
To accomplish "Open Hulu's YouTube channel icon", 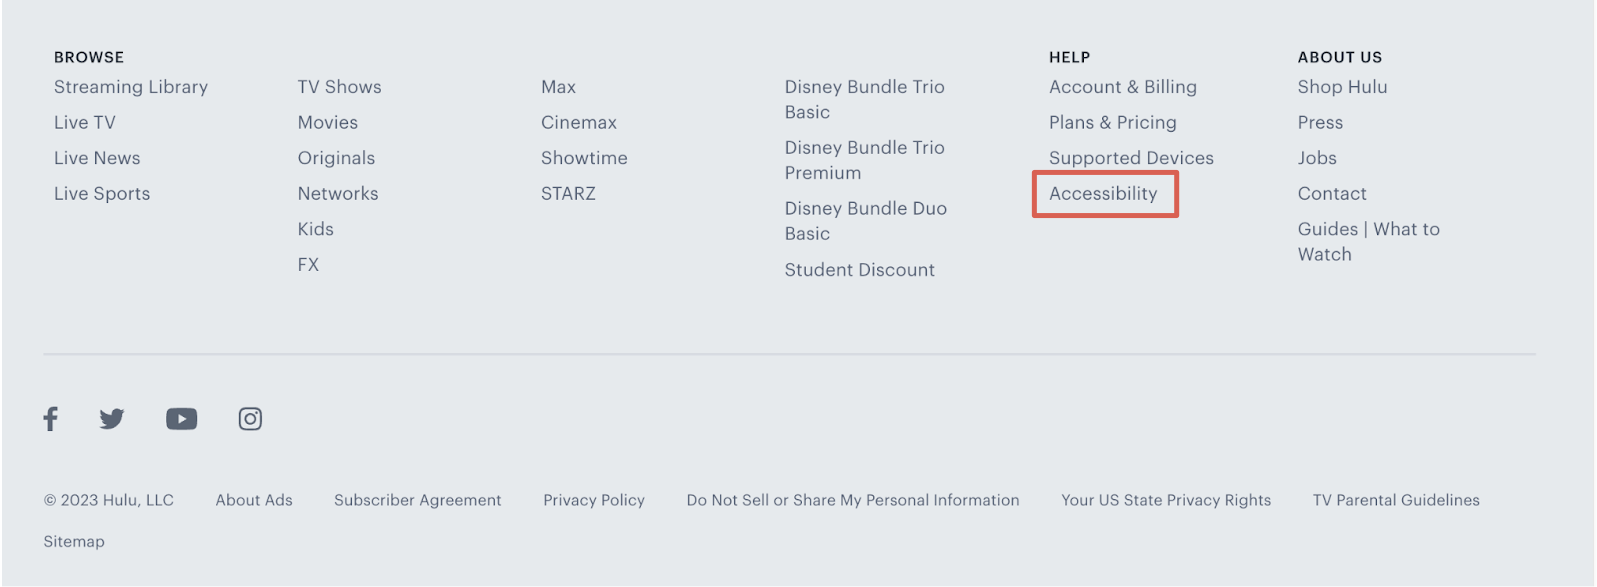I will [181, 418].
